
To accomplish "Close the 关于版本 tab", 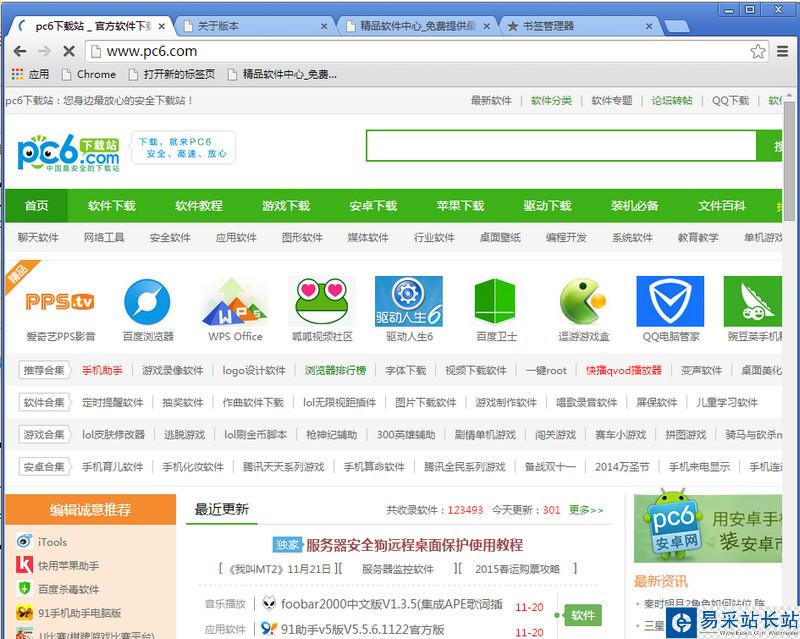I will (x=323, y=26).
